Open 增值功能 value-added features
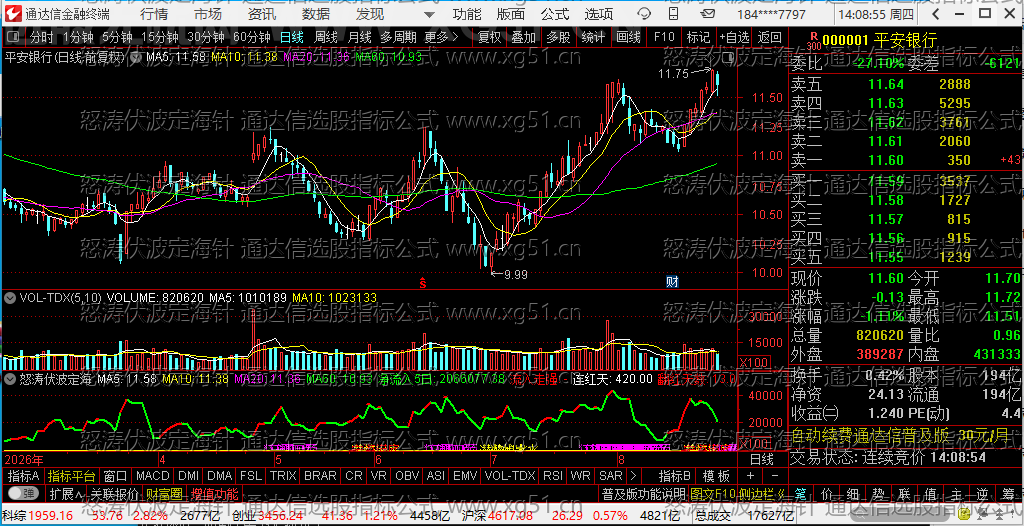Viewport: 1024px width, 526px height. point(215,493)
